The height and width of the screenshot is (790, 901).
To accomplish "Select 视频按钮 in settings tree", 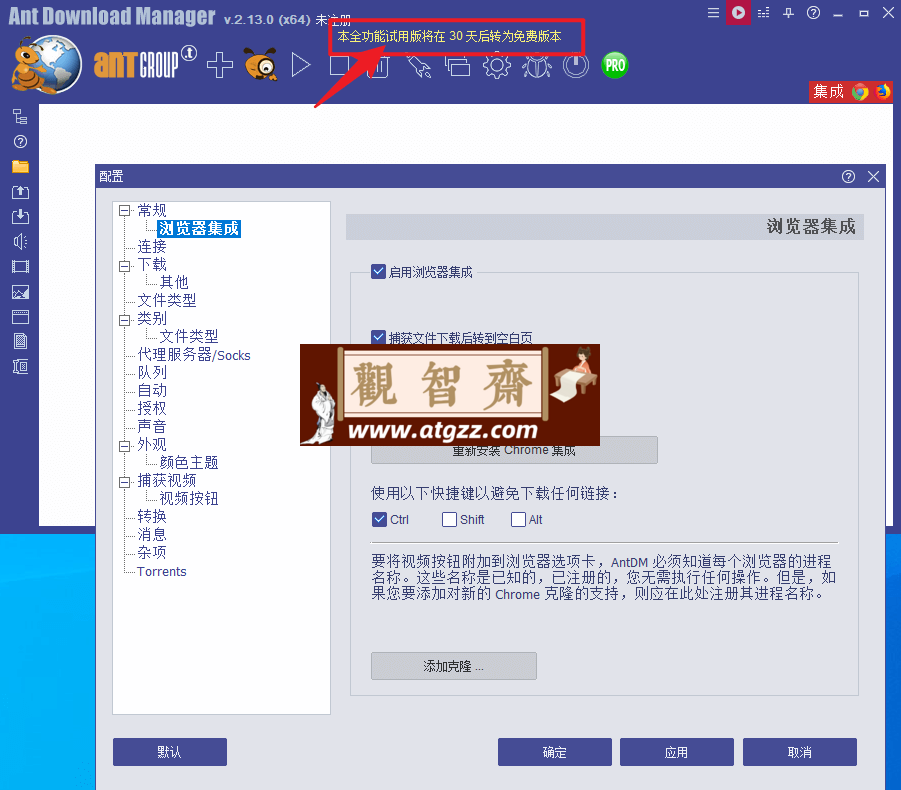I will [x=188, y=498].
